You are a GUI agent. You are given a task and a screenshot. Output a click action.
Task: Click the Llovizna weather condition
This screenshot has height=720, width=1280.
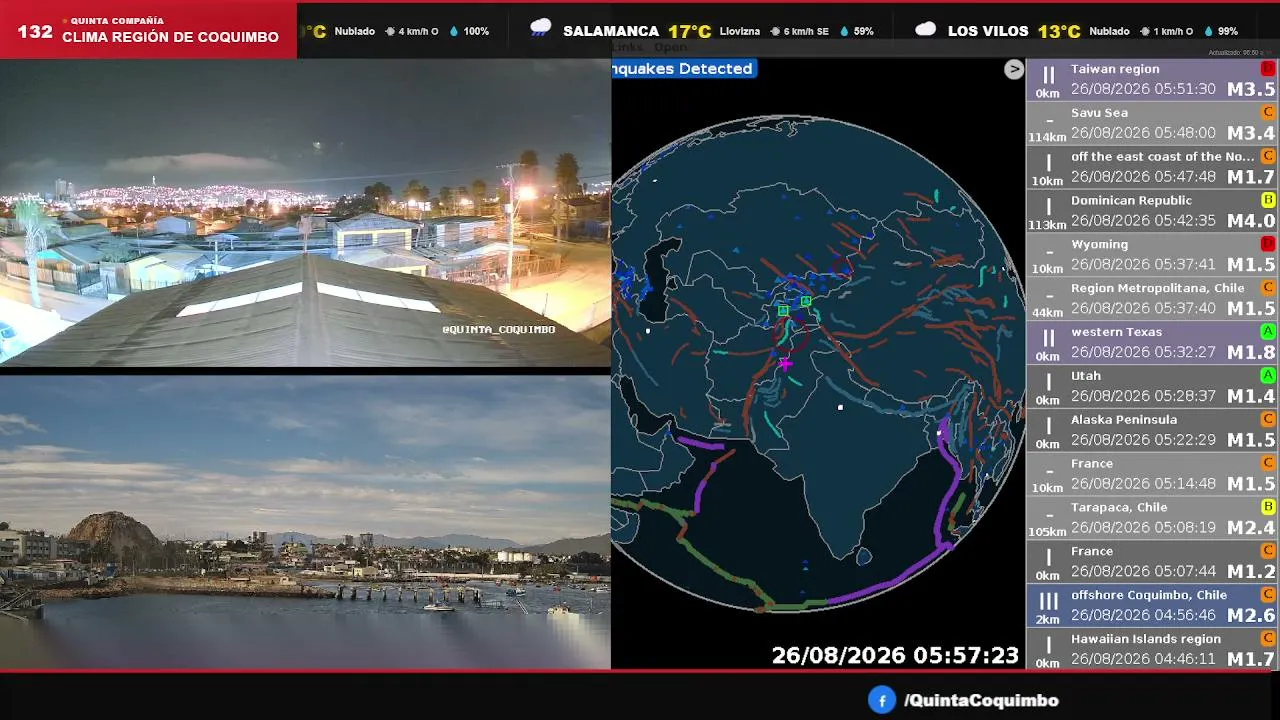740,31
